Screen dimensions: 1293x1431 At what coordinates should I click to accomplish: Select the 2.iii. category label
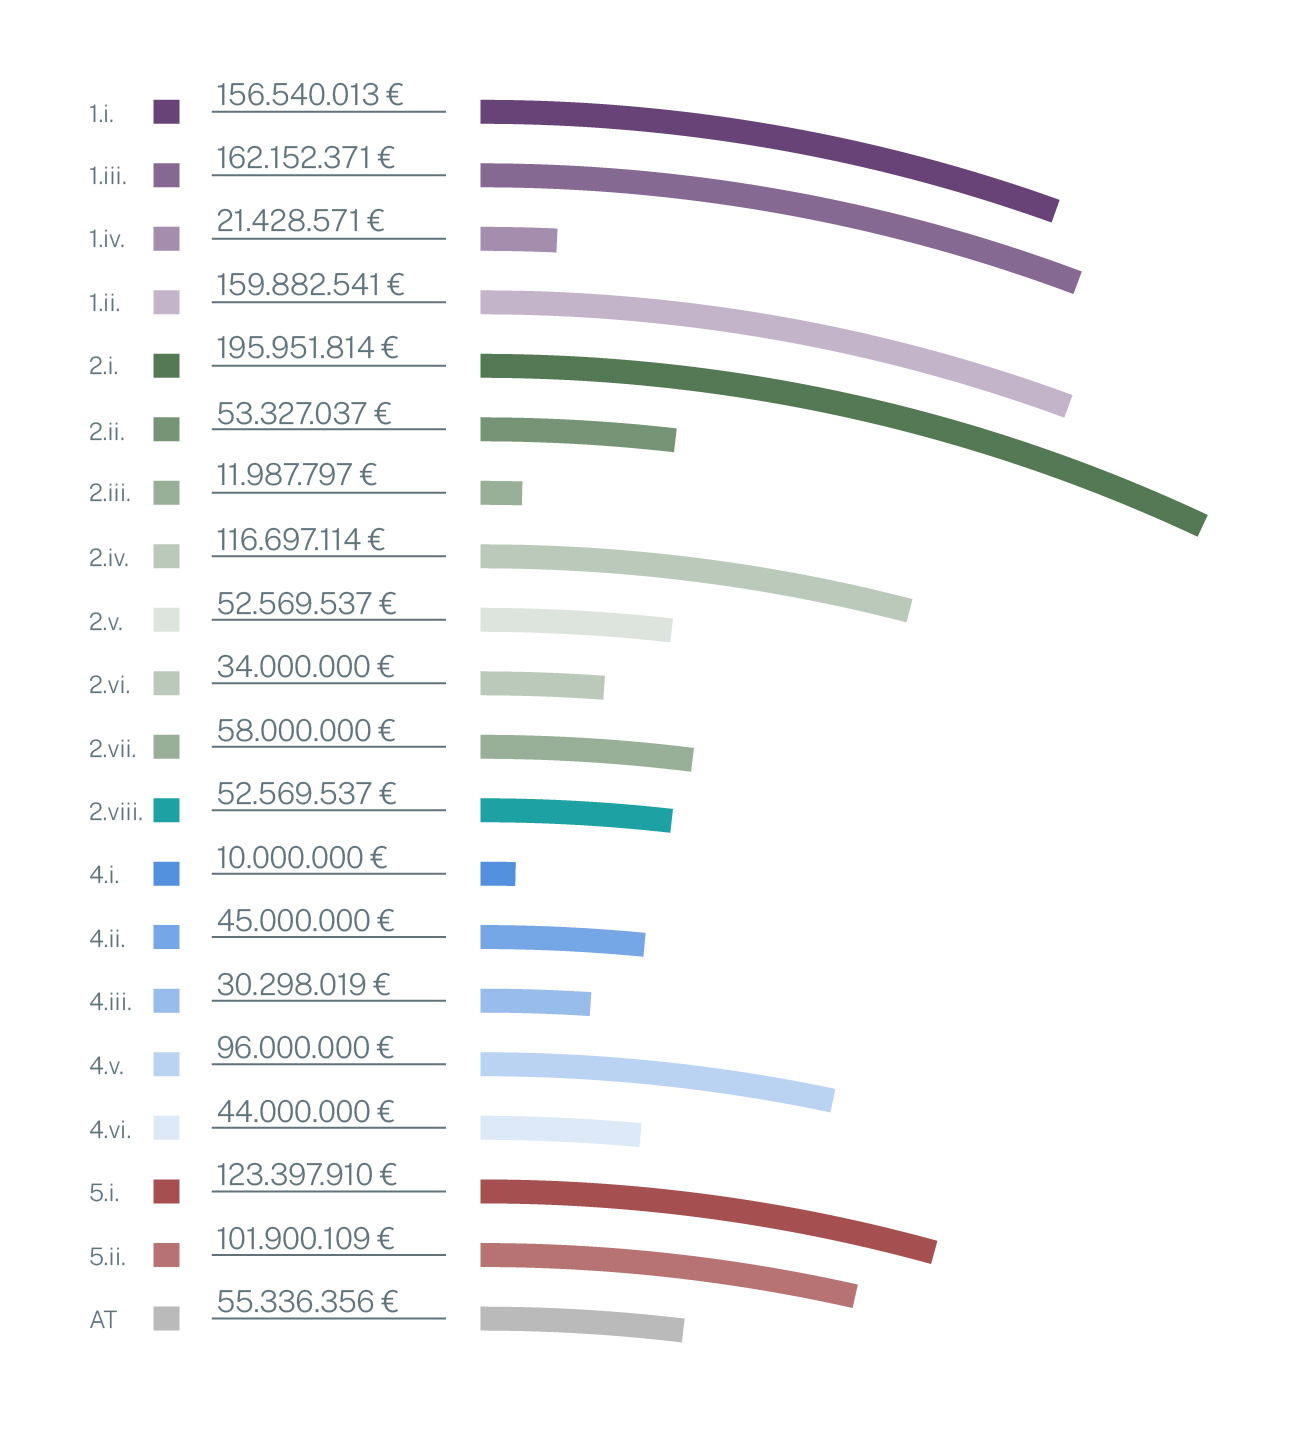pos(109,493)
